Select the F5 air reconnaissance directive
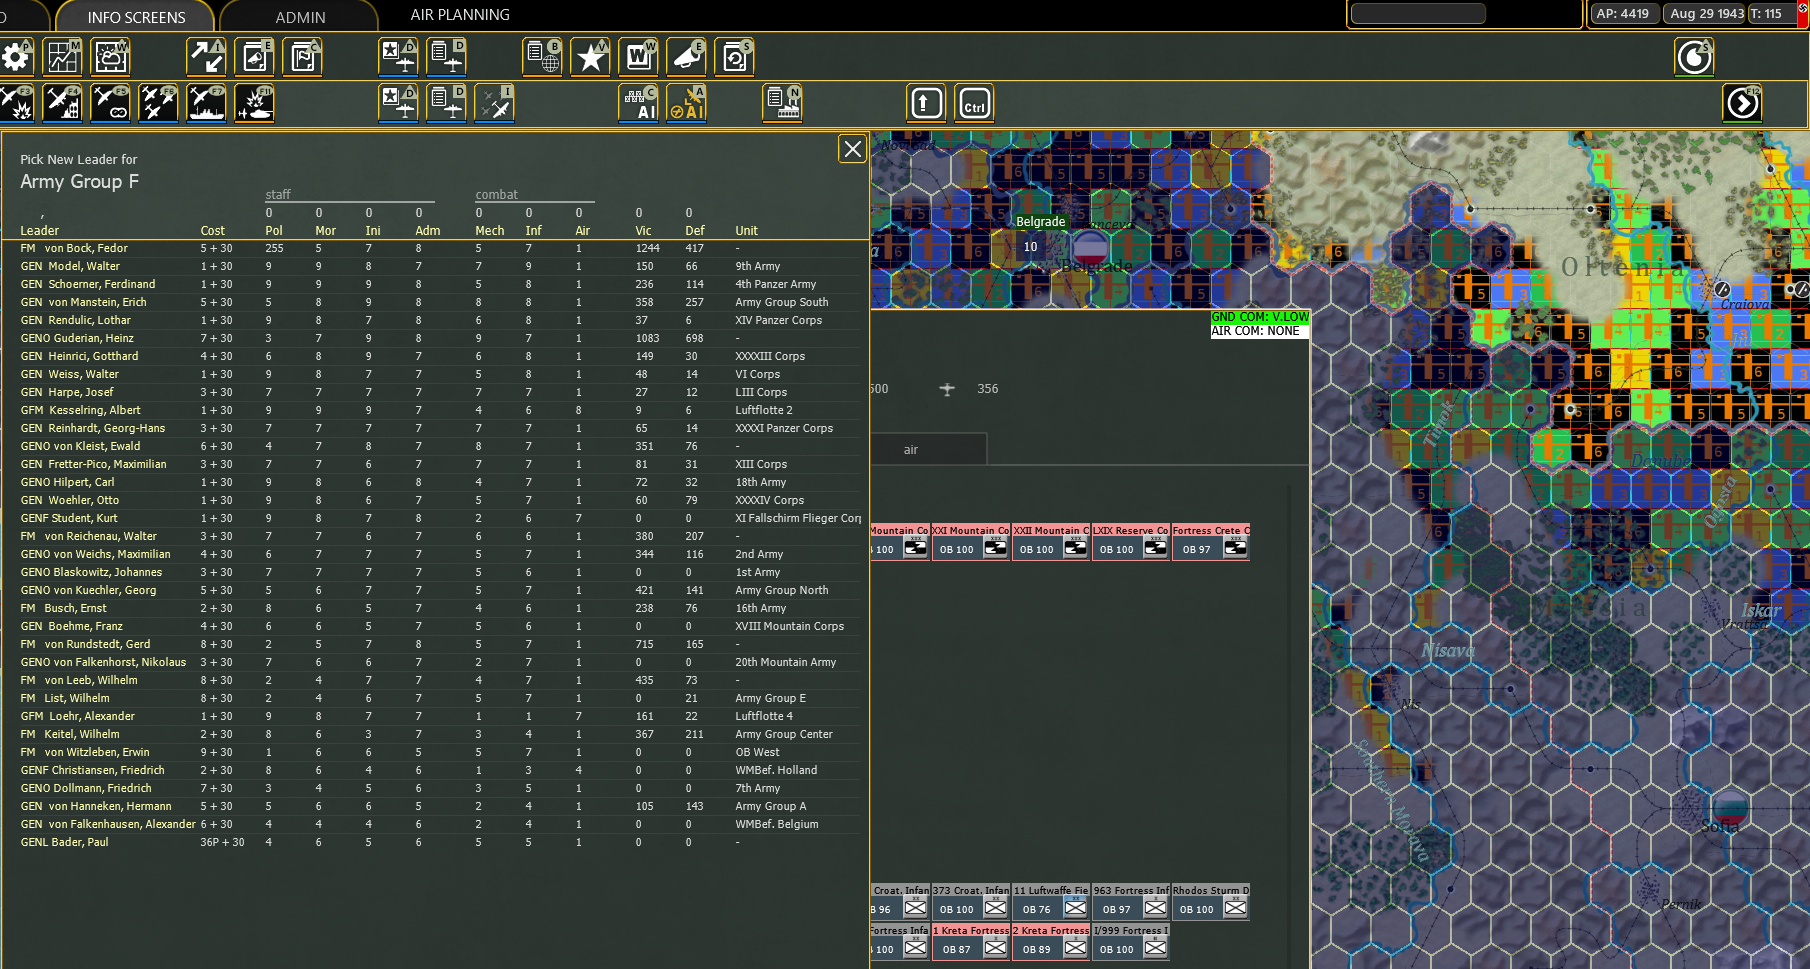Screen dimensions: 1810x969 (110, 103)
